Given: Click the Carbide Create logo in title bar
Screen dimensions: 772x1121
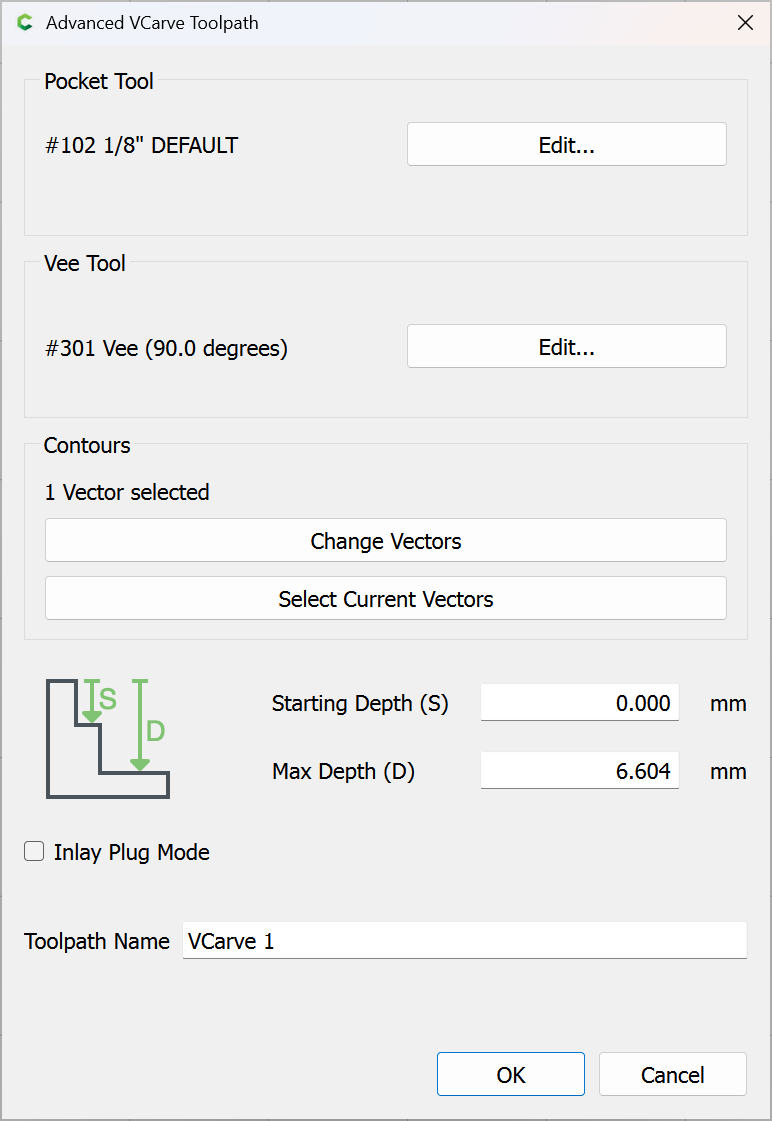Looking at the screenshot, I should click(x=25, y=23).
